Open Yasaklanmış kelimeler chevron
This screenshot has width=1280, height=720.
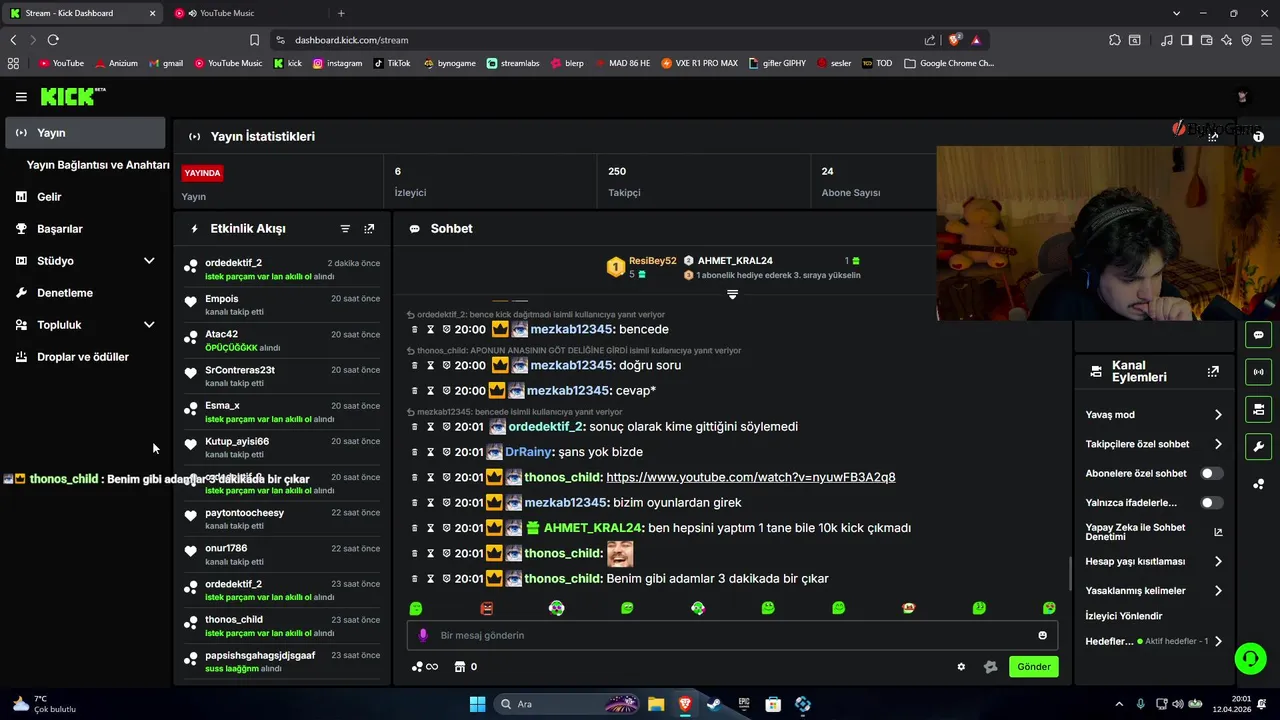[x=1218, y=591]
